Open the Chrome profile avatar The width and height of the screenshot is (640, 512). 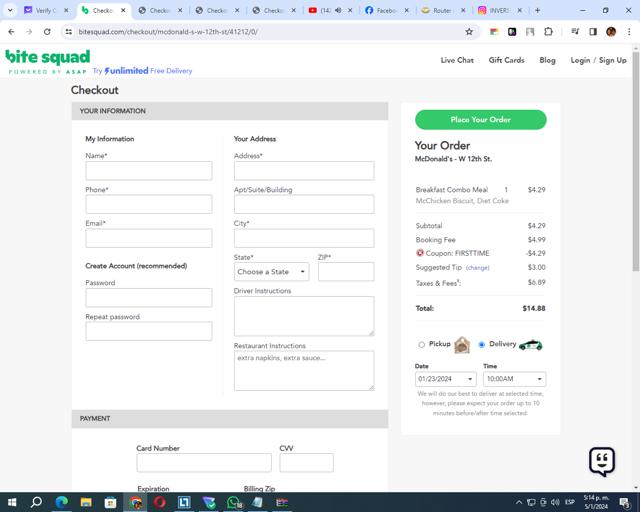pos(611,31)
